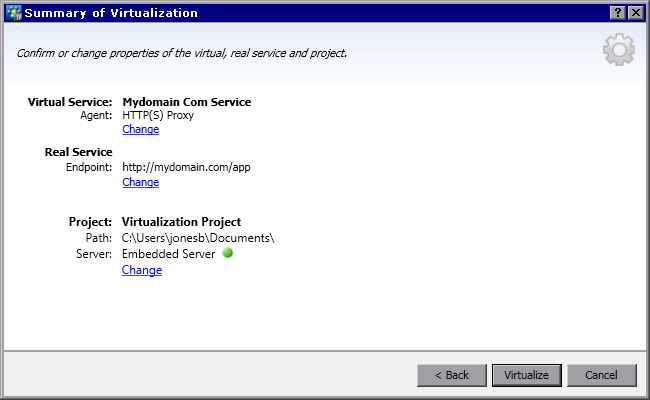
Task: Click the Summary of Virtualization title bar
Action: coord(300,12)
